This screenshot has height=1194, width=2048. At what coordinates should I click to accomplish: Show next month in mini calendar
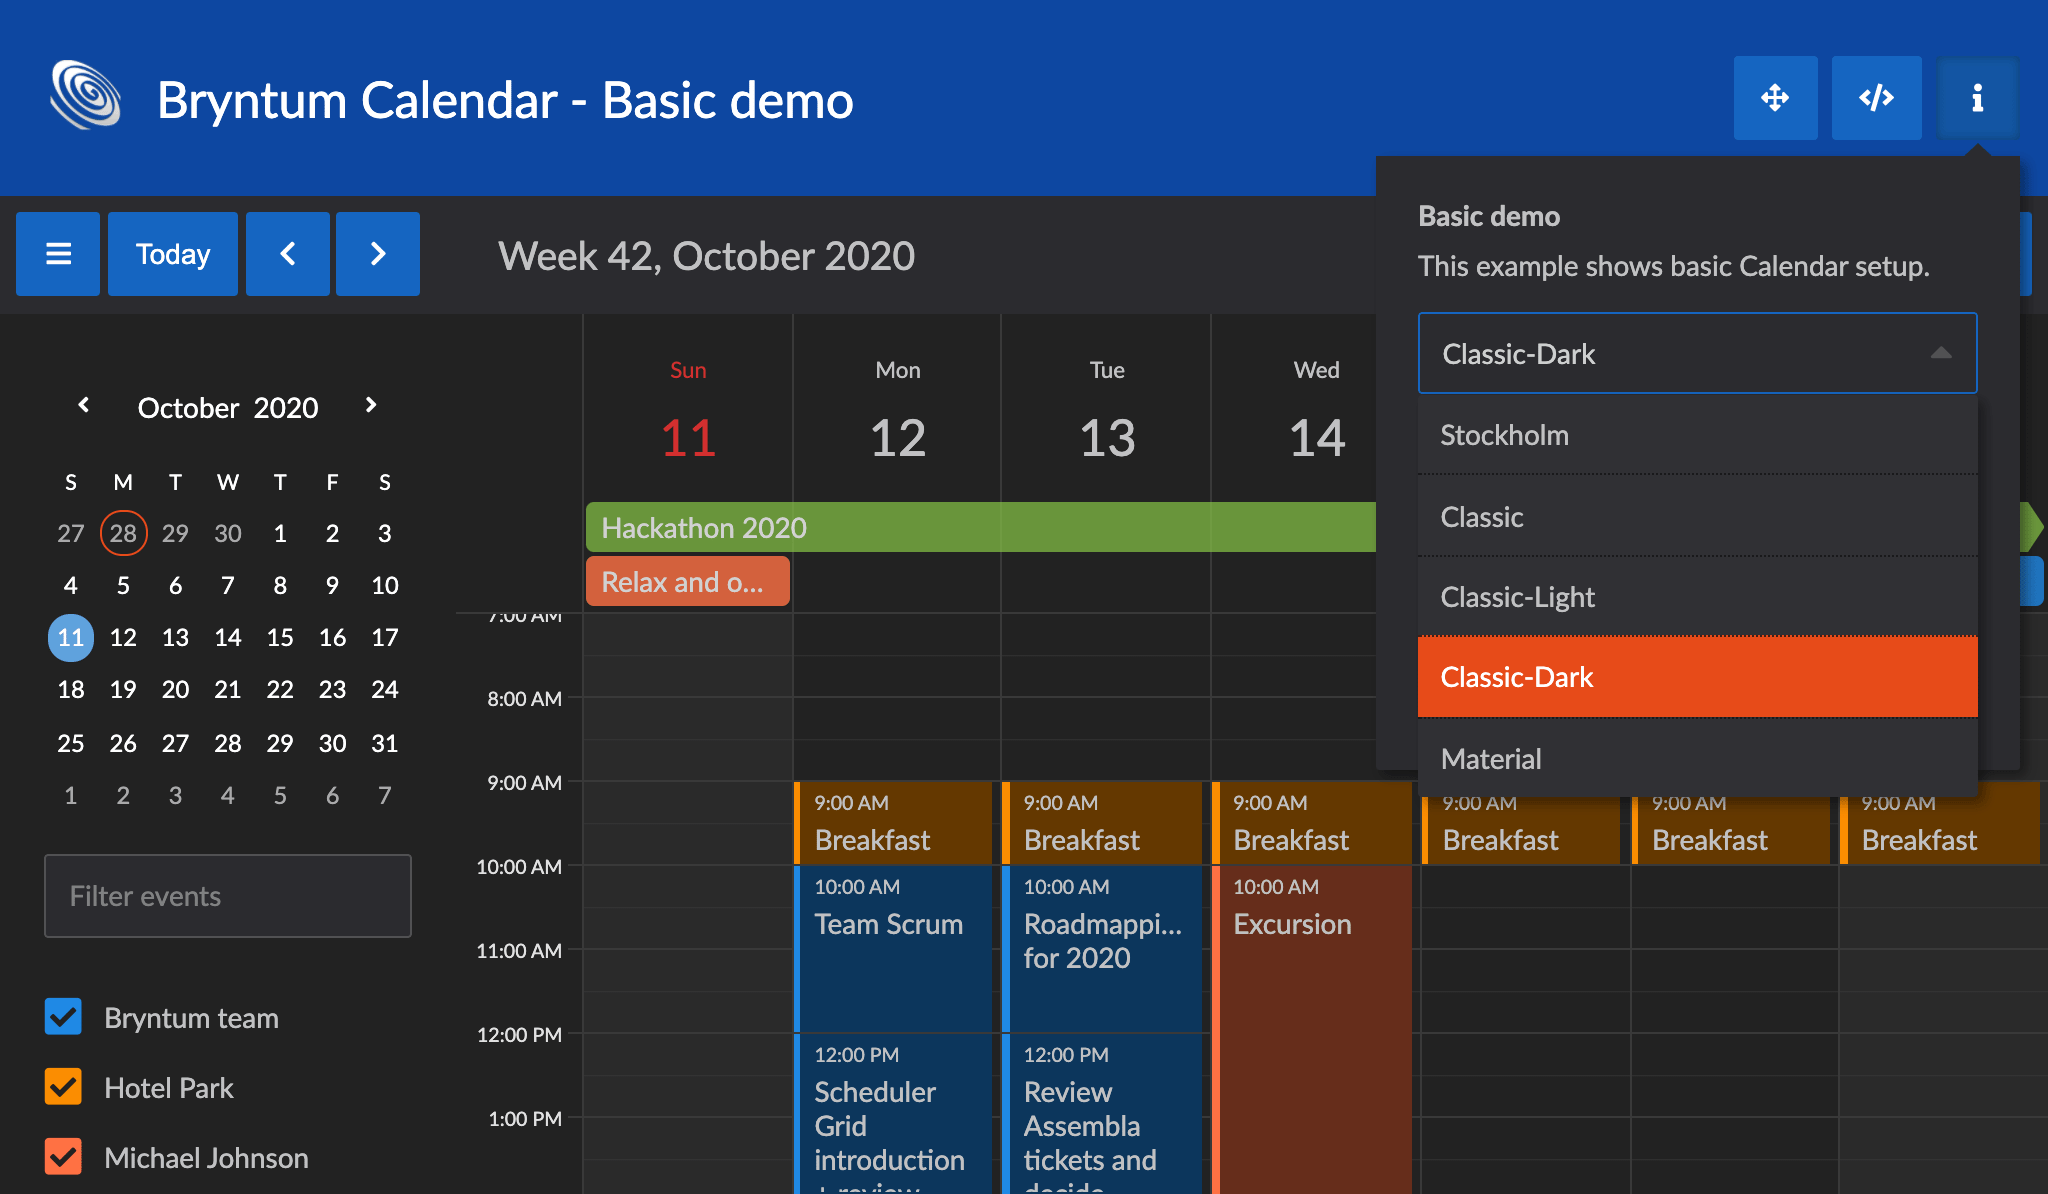click(x=371, y=405)
